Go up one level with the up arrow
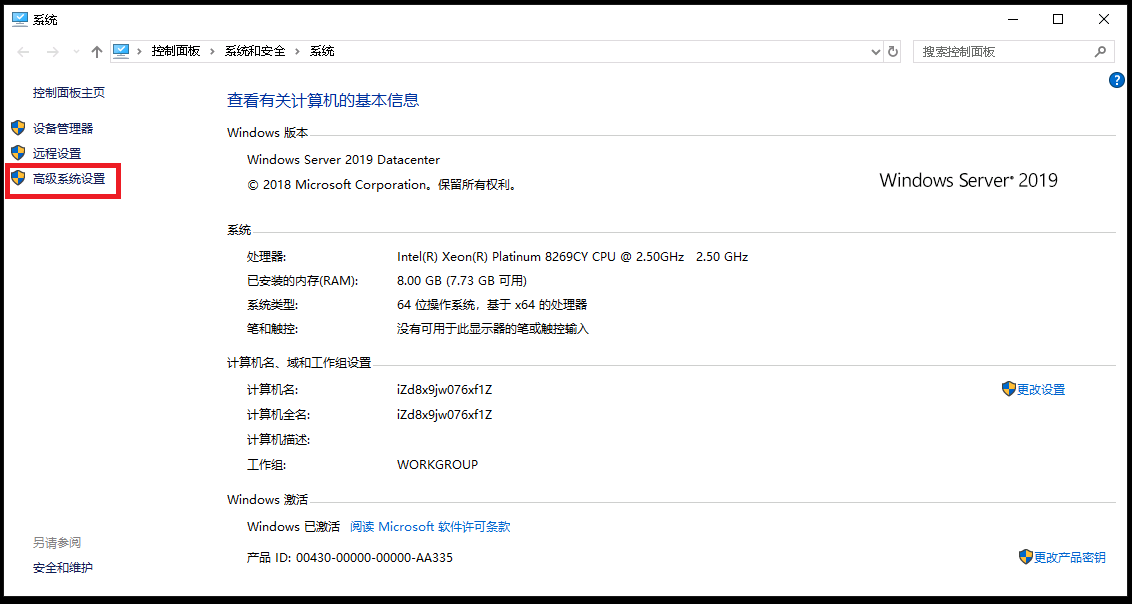Screen dimensions: 1132x604 [x=97, y=52]
